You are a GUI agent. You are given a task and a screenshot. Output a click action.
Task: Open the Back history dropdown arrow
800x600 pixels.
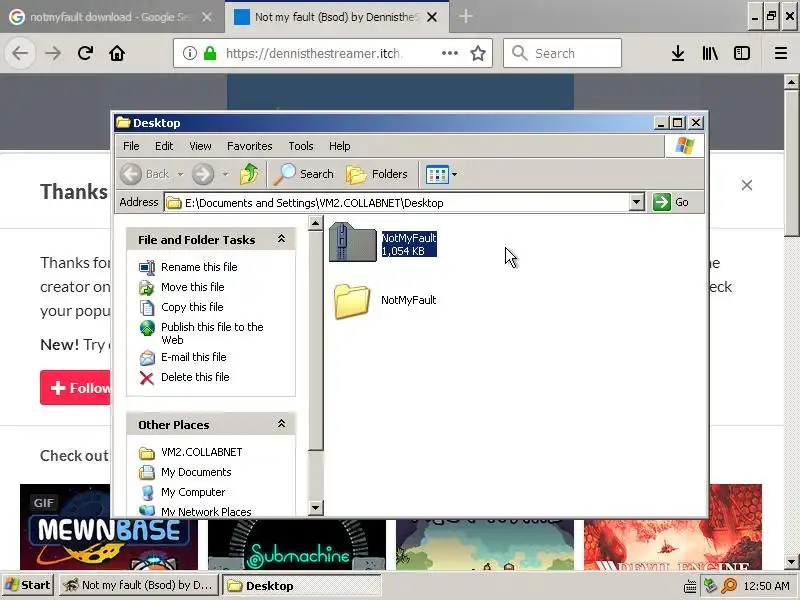pos(180,174)
